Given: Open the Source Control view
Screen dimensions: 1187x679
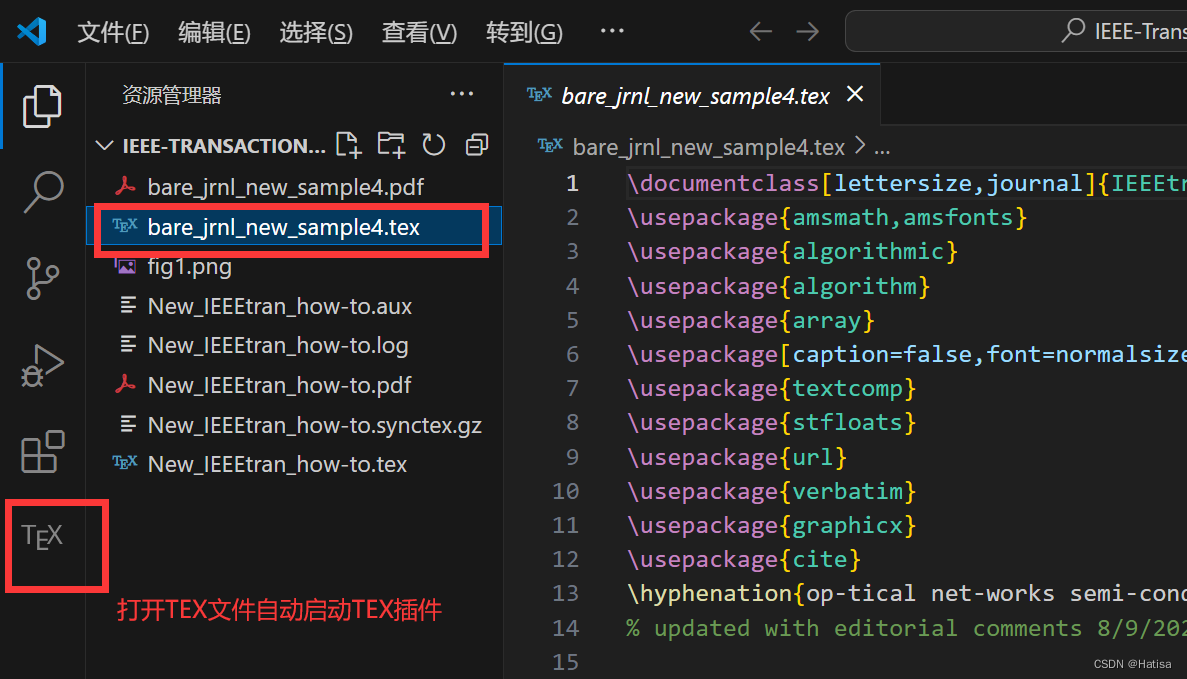Looking at the screenshot, I should (41, 279).
